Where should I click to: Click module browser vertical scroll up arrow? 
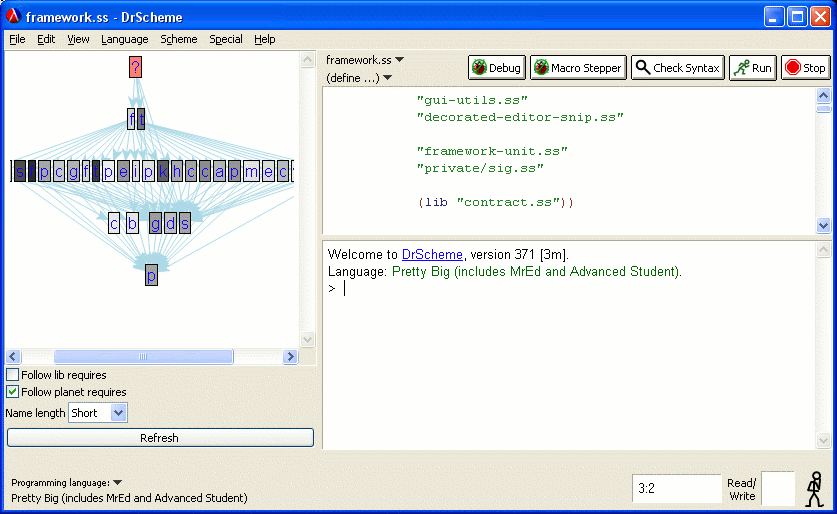point(307,59)
